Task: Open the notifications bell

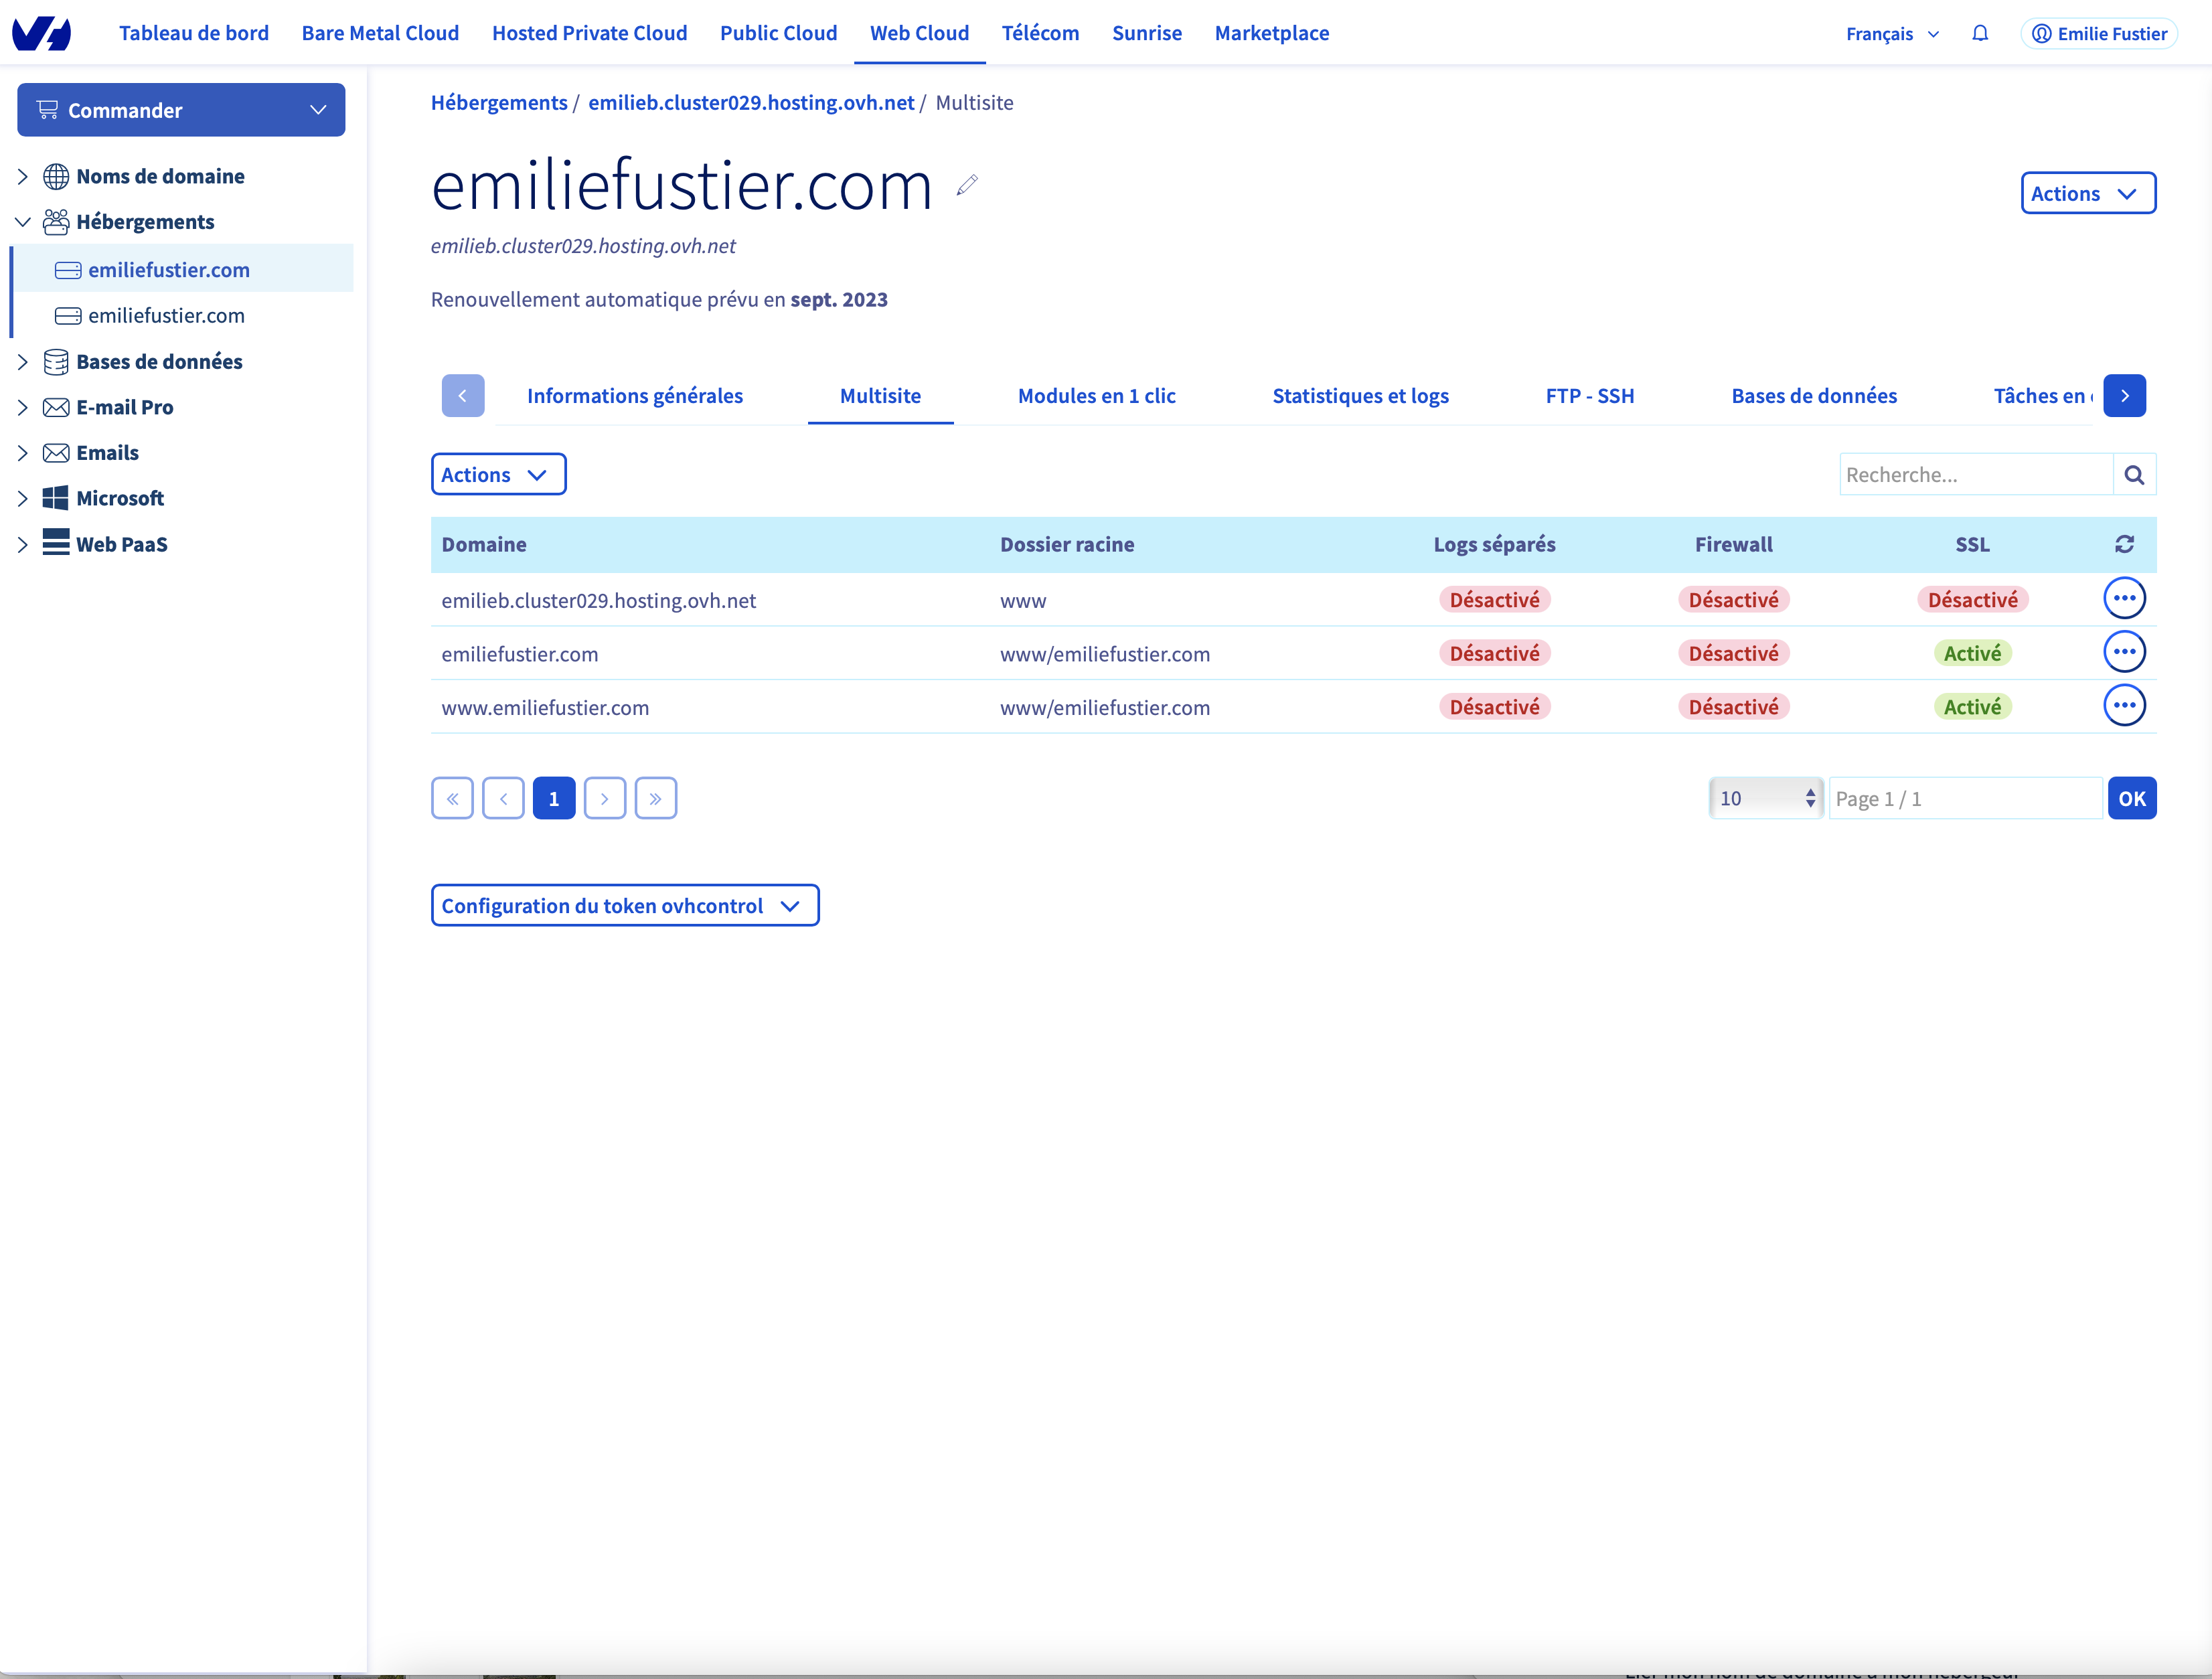Action: pos(1979,33)
